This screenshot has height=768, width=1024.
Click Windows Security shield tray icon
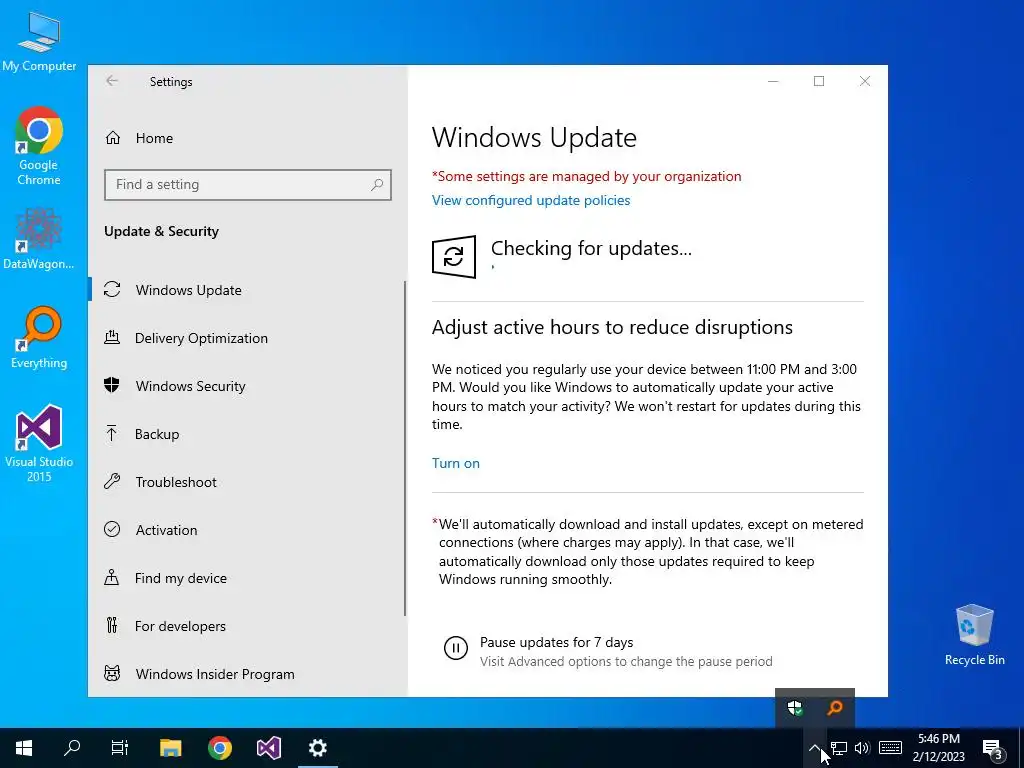click(795, 708)
